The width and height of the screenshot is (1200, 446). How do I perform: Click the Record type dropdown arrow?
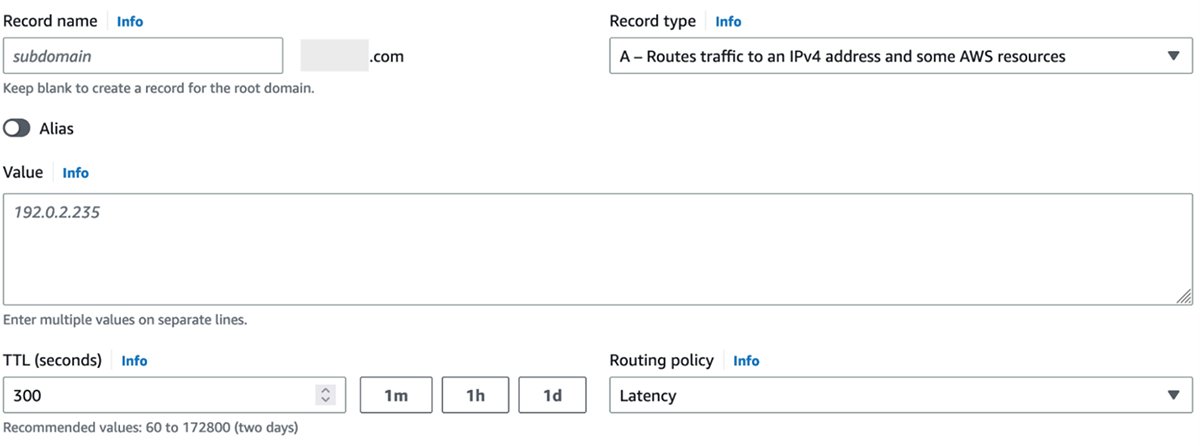tap(1174, 57)
